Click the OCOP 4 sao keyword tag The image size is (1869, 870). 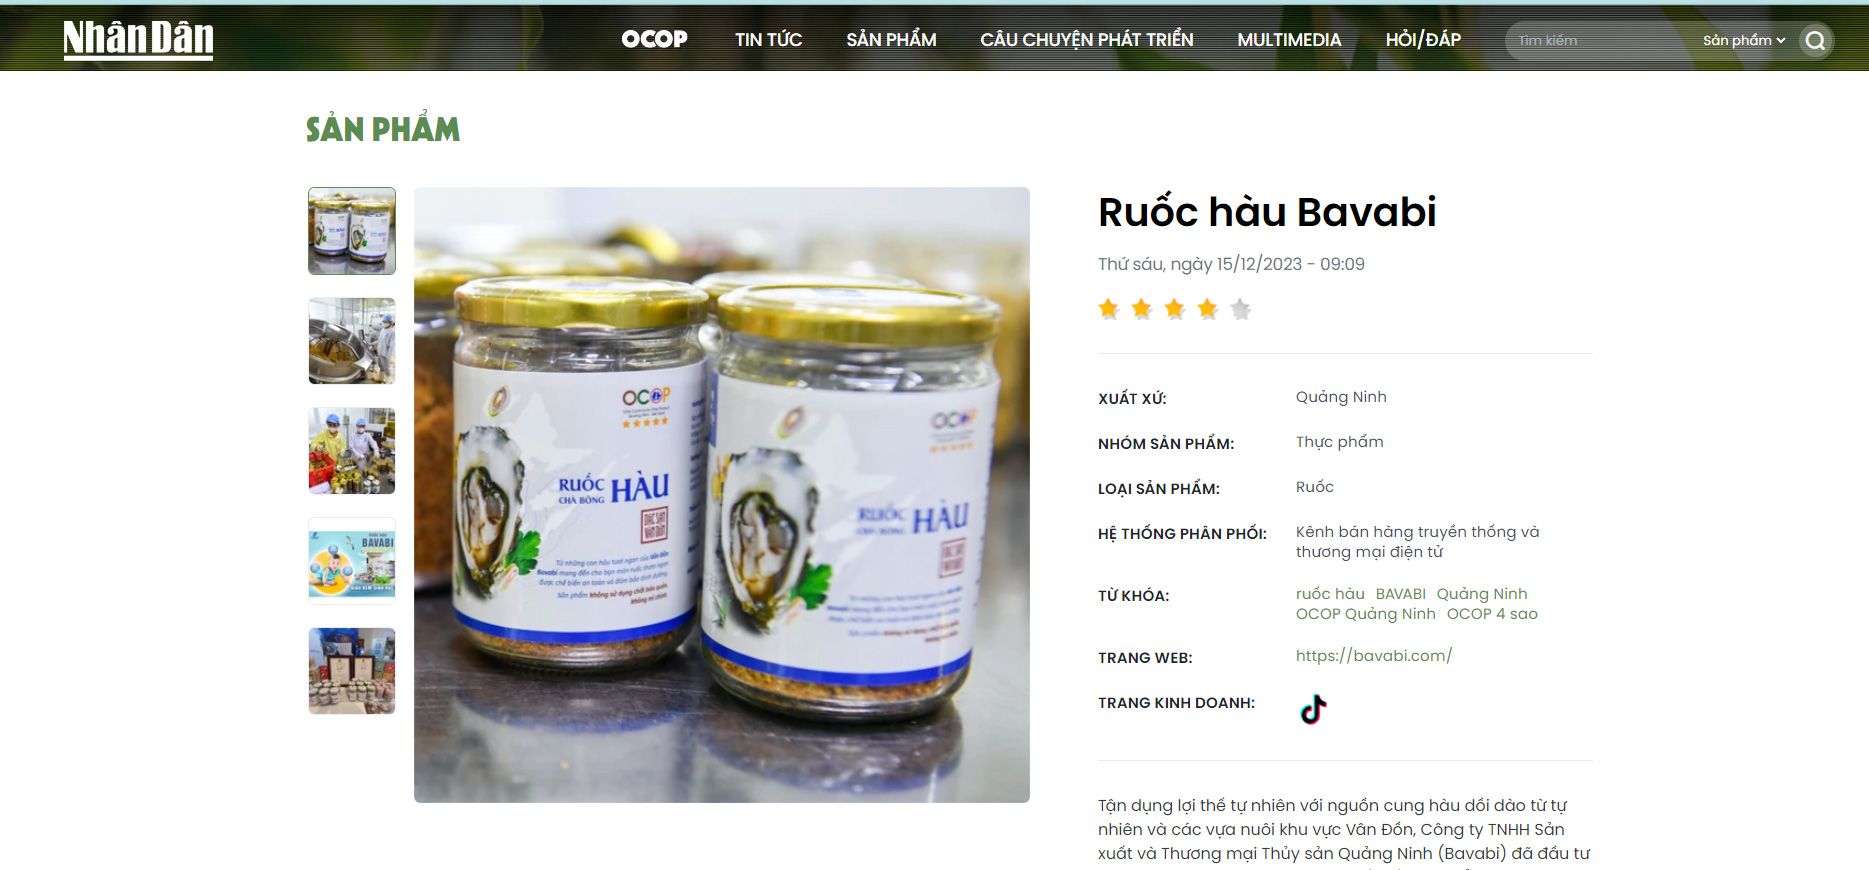[x=1492, y=614]
